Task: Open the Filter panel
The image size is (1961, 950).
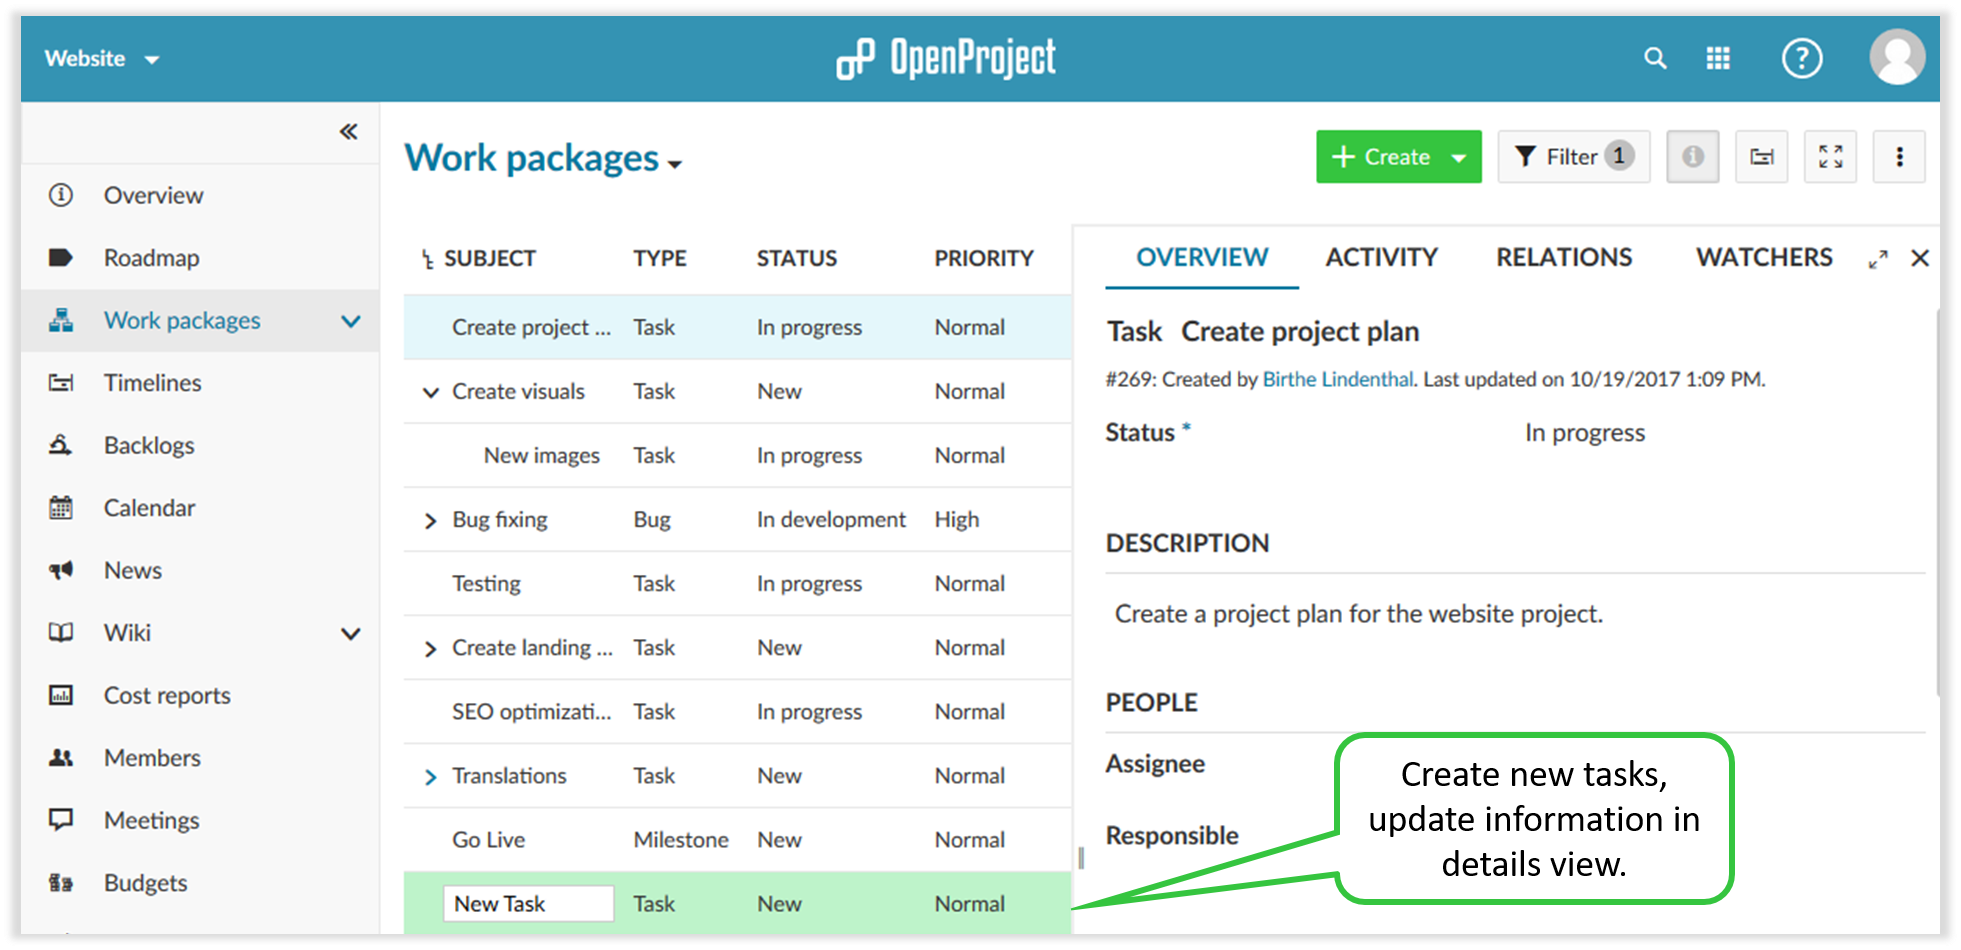Action: [1573, 156]
